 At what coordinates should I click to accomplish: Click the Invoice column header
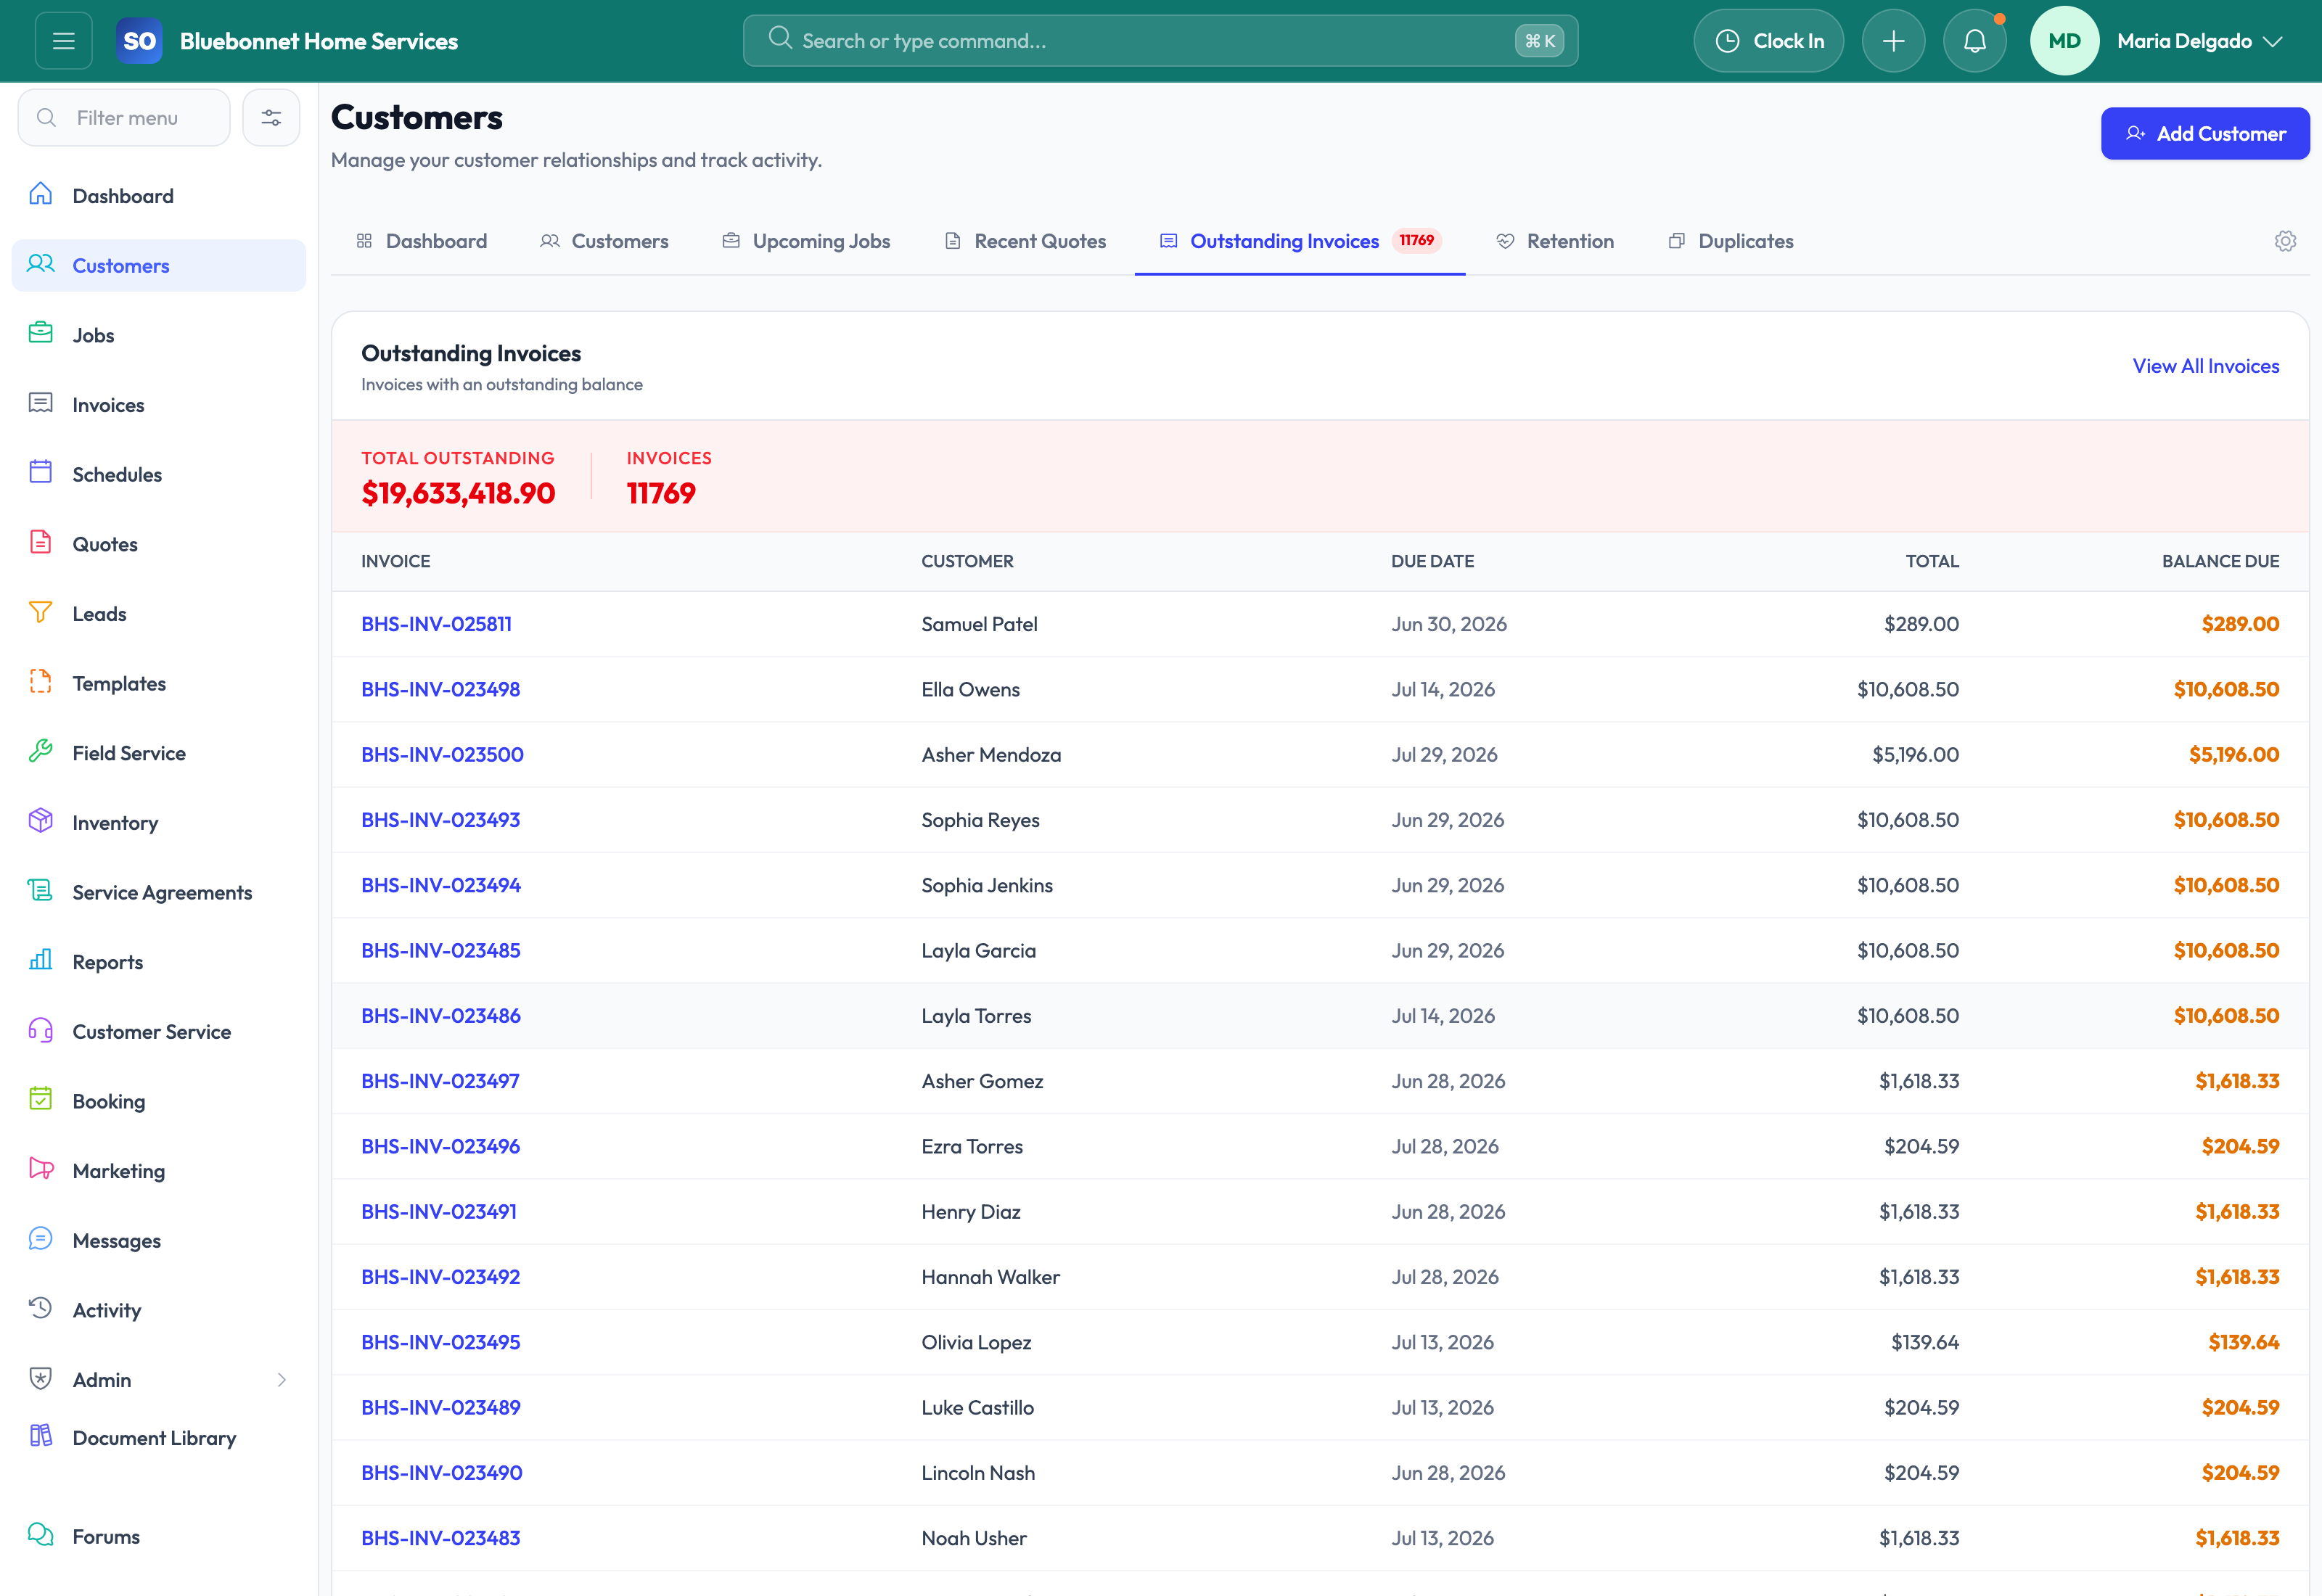396,561
